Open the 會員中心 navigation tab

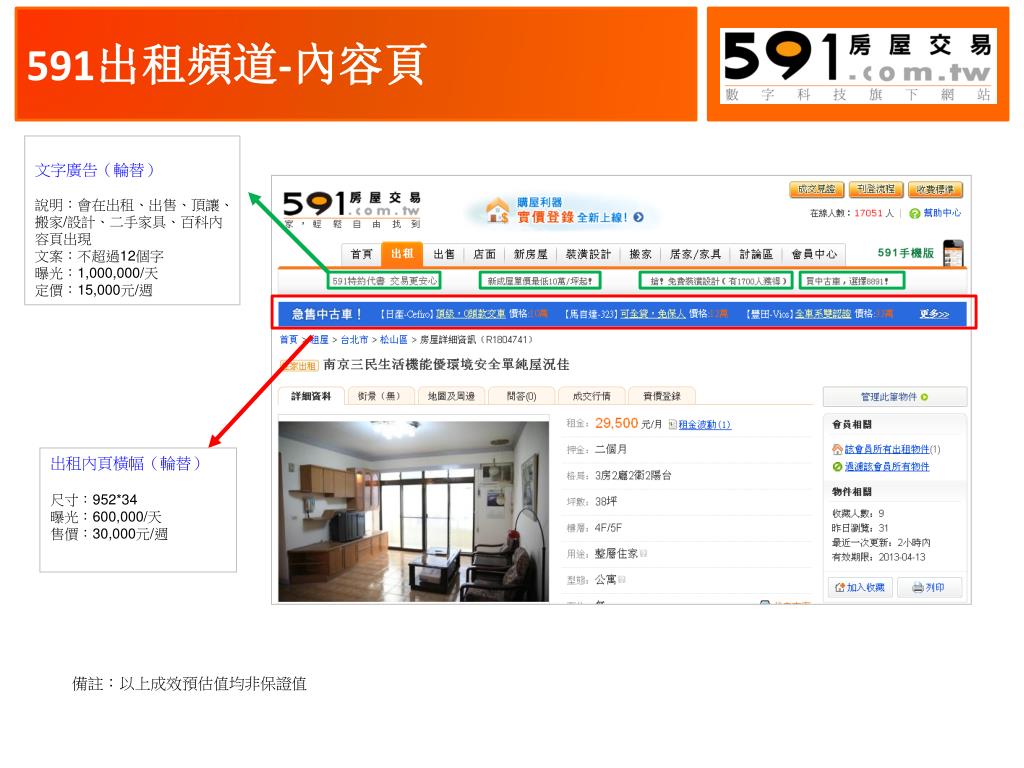pos(814,254)
